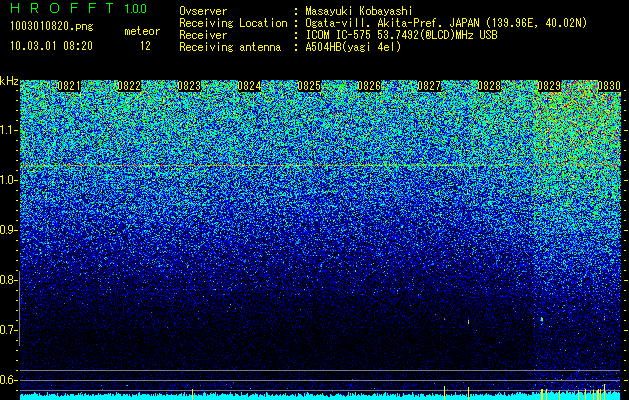This screenshot has width=629, height=400.
Task: Click the 0826 time marker
Action: [x=369, y=86]
